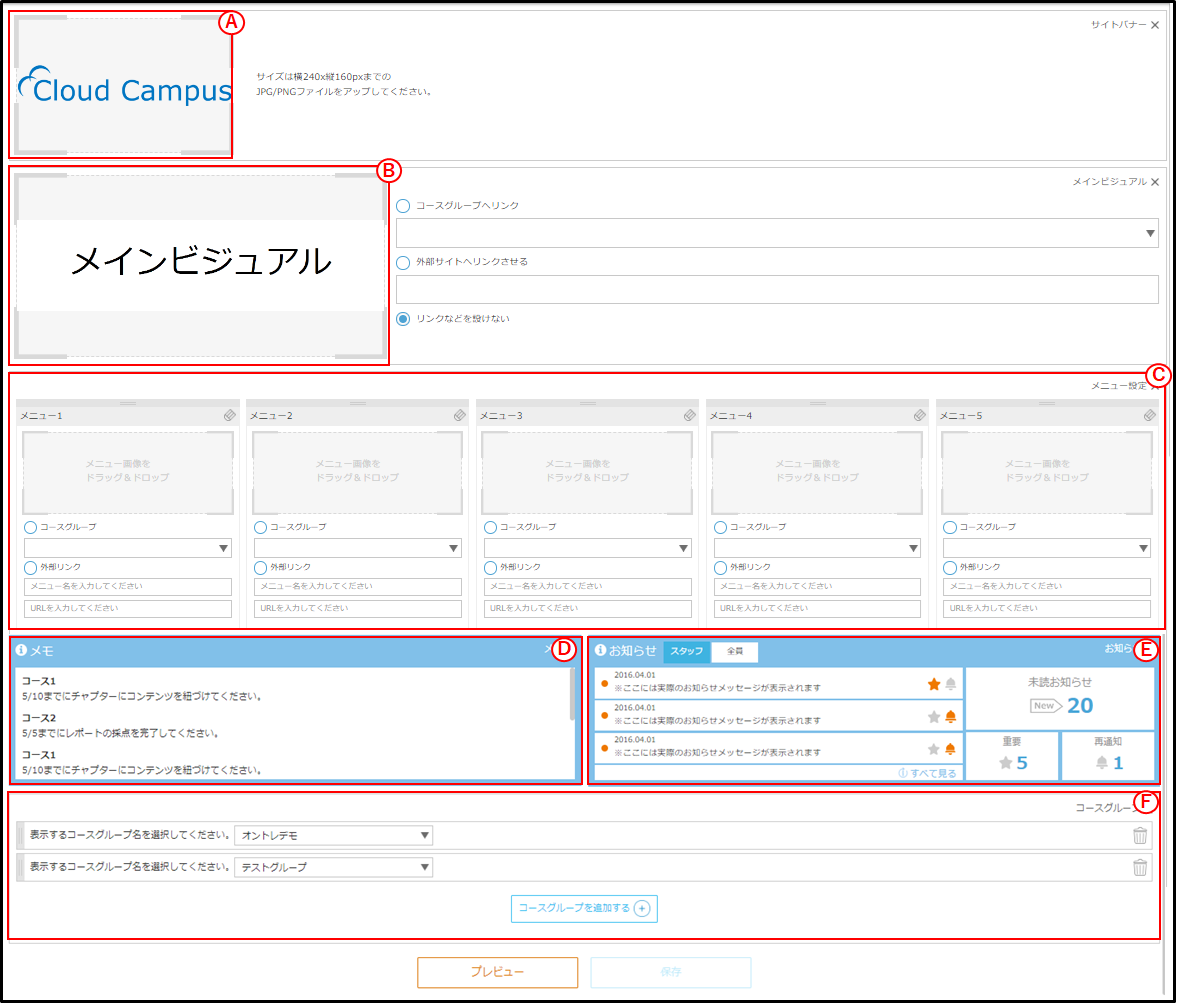Close the メインビジュアル section
Image resolution: width=1178 pixels, height=1003 pixels.
tap(1155, 182)
